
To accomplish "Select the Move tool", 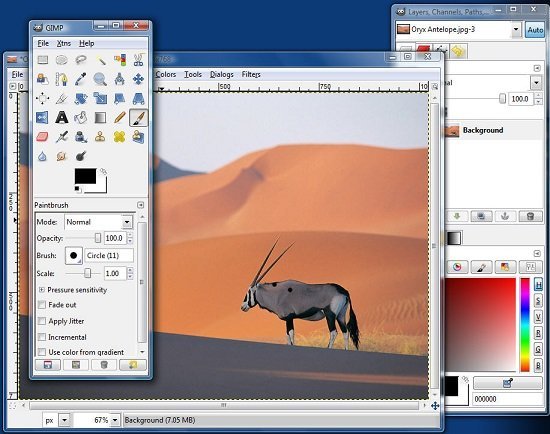I will point(138,79).
